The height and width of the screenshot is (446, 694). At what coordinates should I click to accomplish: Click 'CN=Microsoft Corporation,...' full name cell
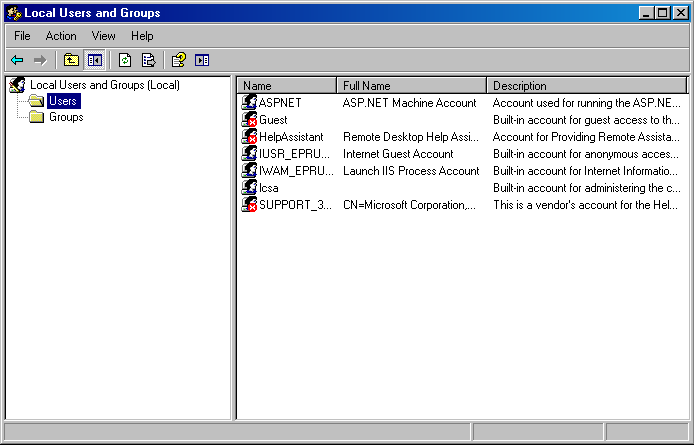pos(409,205)
